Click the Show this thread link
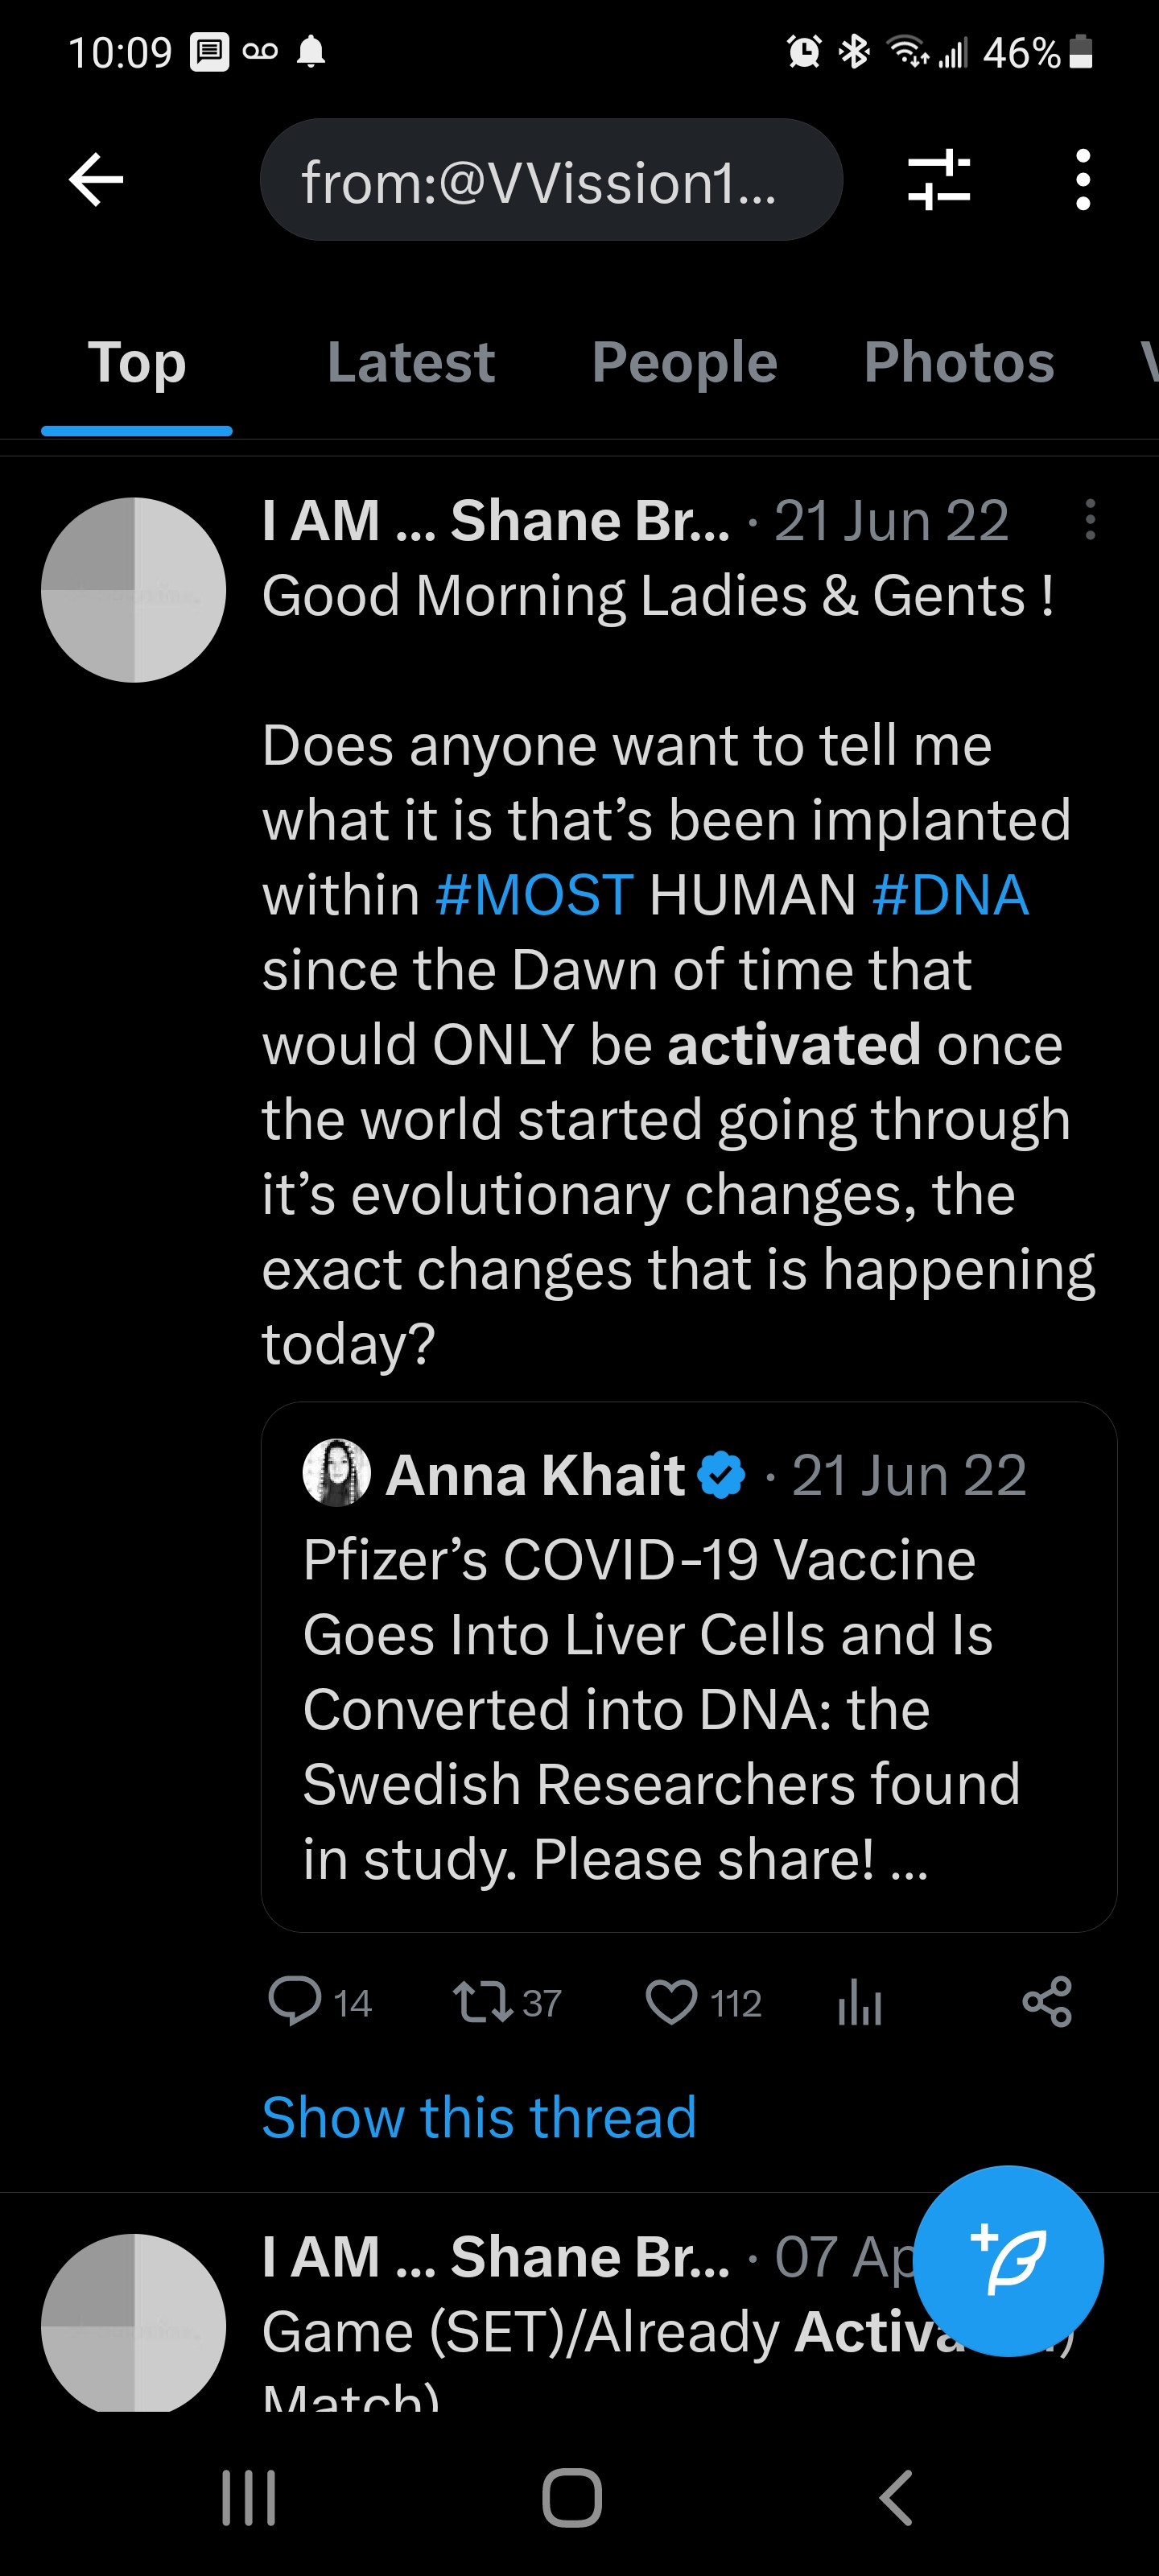 [x=479, y=2116]
